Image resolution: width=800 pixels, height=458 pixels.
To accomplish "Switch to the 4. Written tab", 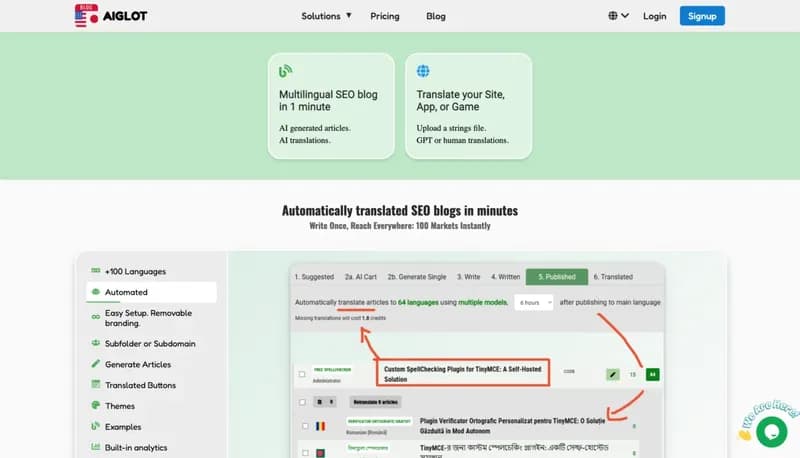I will (x=506, y=276).
